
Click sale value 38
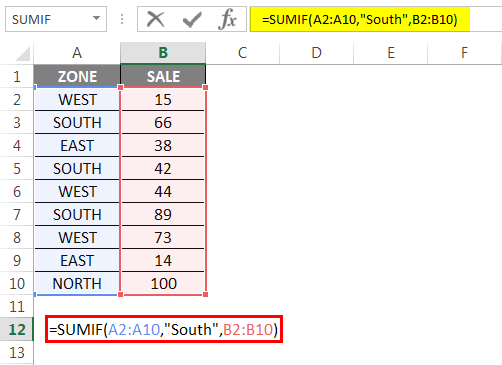coord(163,145)
